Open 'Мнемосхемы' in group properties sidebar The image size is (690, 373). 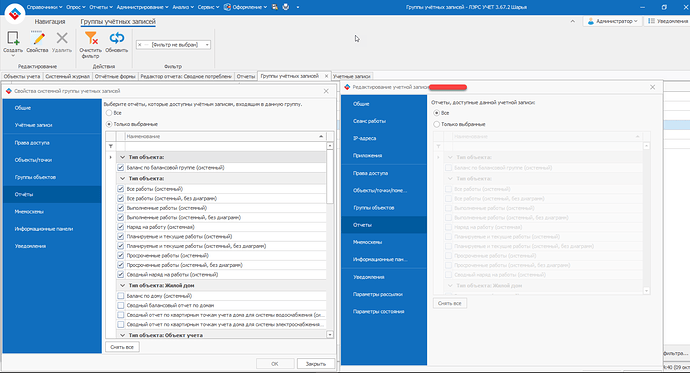[x=52, y=212]
